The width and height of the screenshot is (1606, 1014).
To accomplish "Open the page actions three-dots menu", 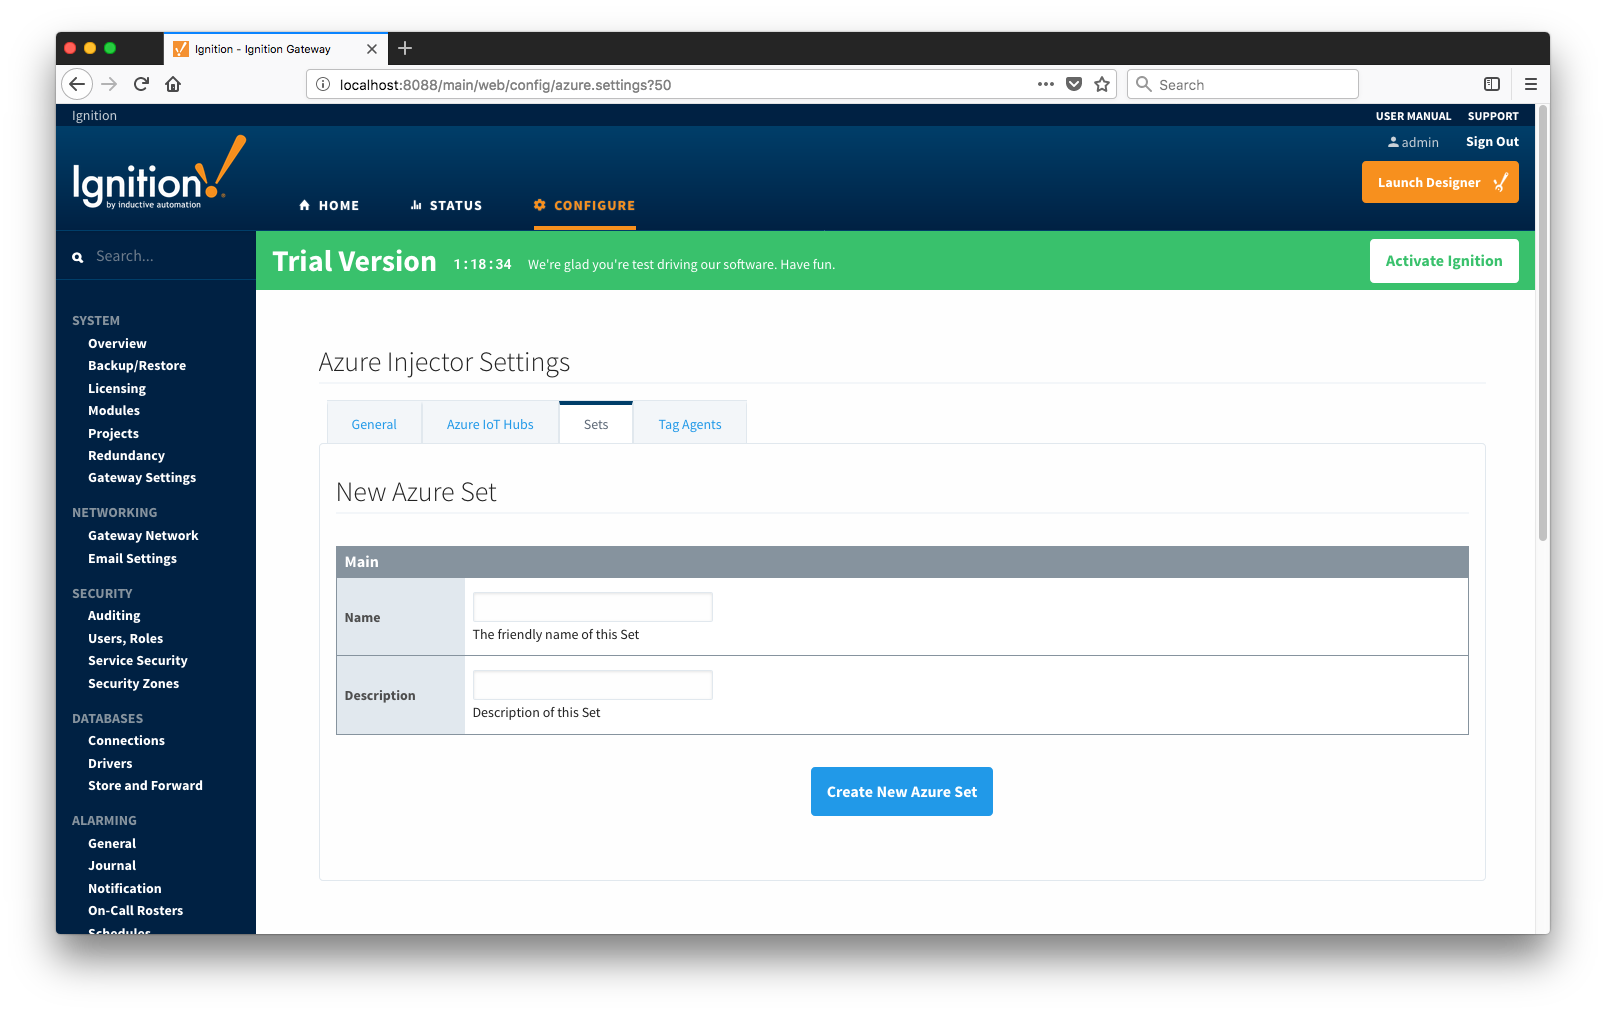I will 1045,84.
